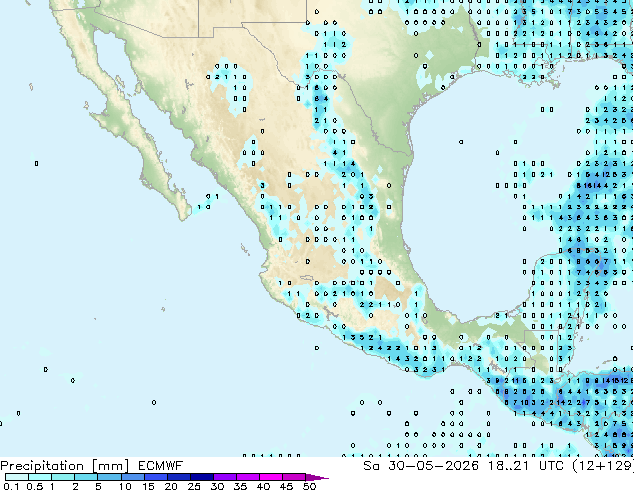Click the '35' legend scale value
Viewport: 634px width, 490px height.
point(240,486)
